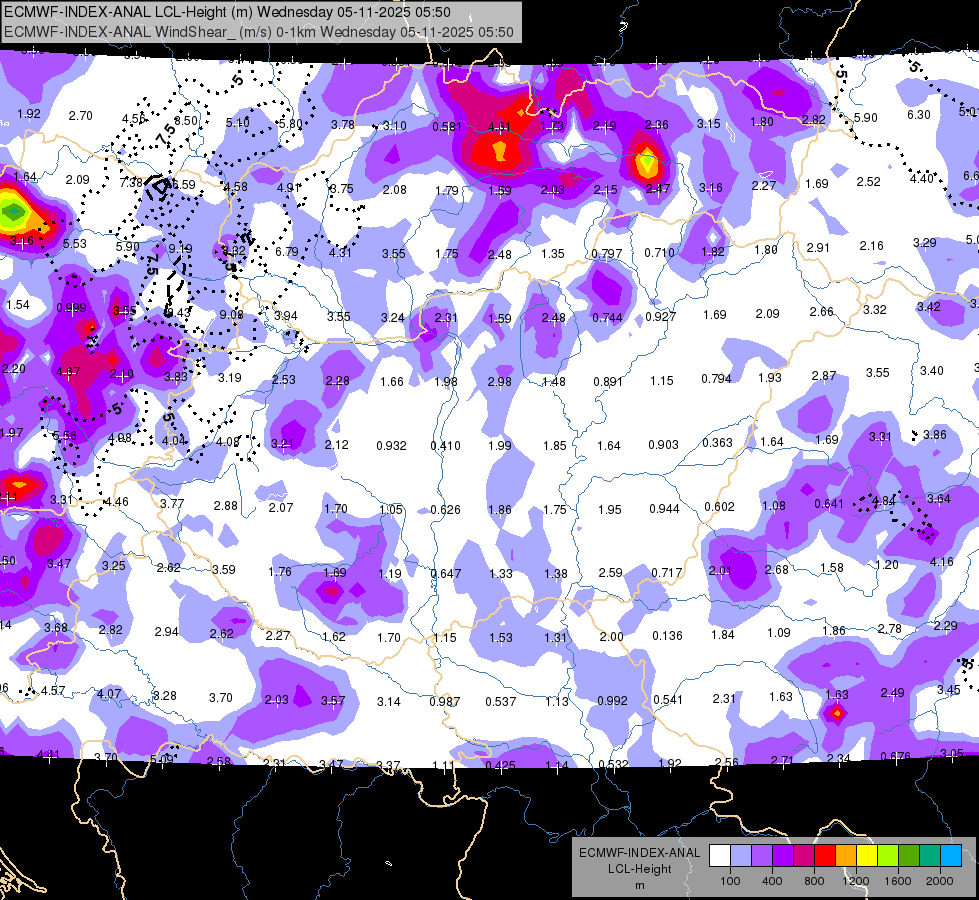Click the shear value 3.86
This screenshot has height=900, width=979.
tap(935, 435)
